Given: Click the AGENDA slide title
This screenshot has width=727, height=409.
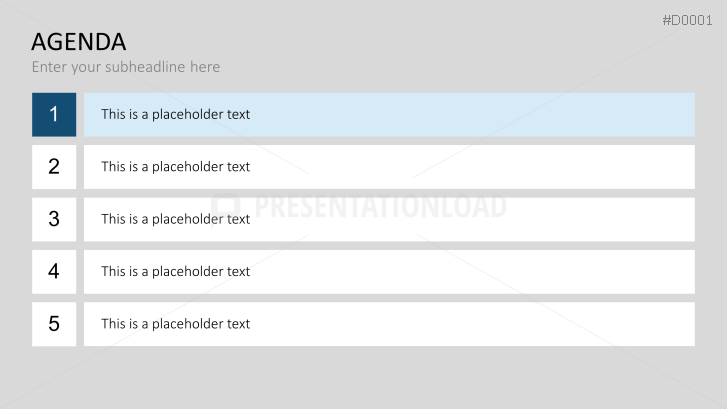Looking at the screenshot, I should (79, 42).
